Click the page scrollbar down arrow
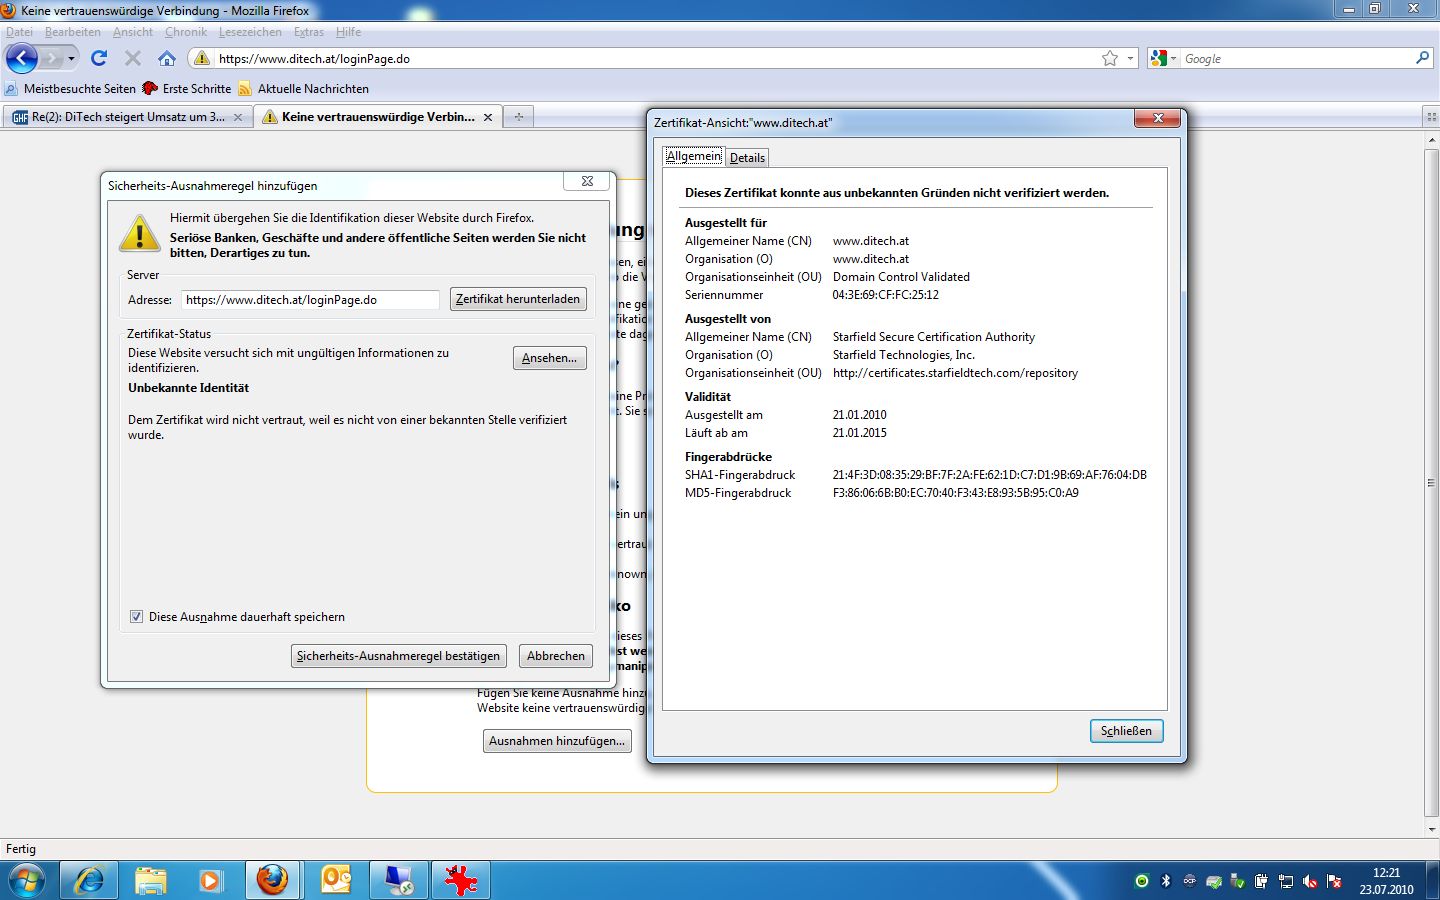 click(x=1432, y=829)
